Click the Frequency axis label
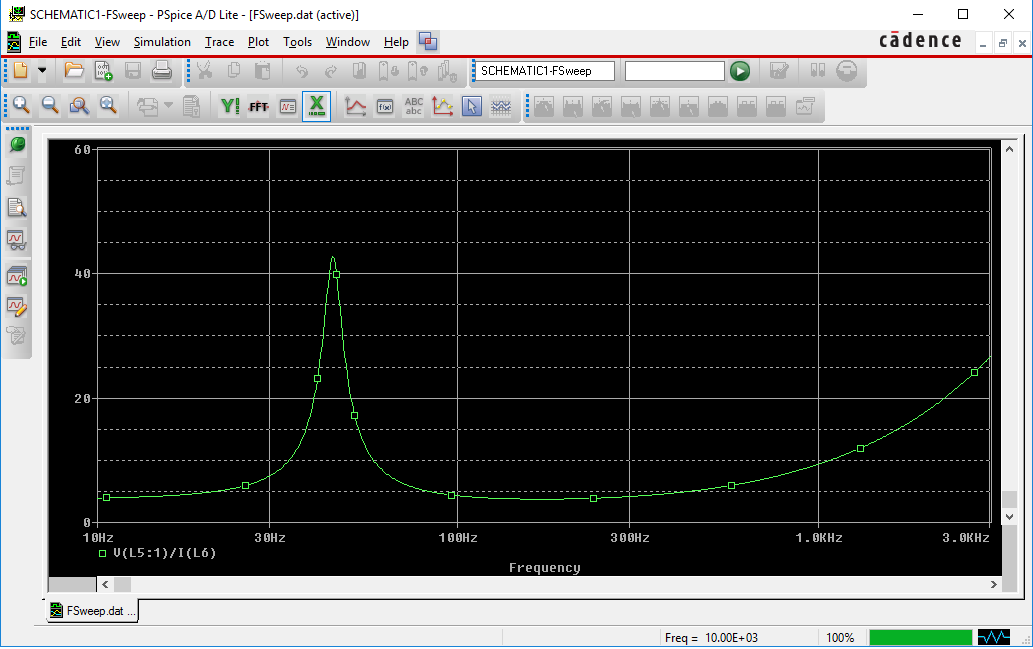This screenshot has height=649, width=1033. click(544, 567)
